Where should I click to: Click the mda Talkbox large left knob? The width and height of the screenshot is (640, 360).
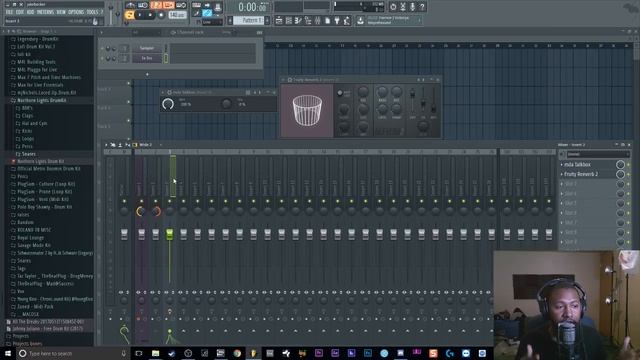[168, 104]
